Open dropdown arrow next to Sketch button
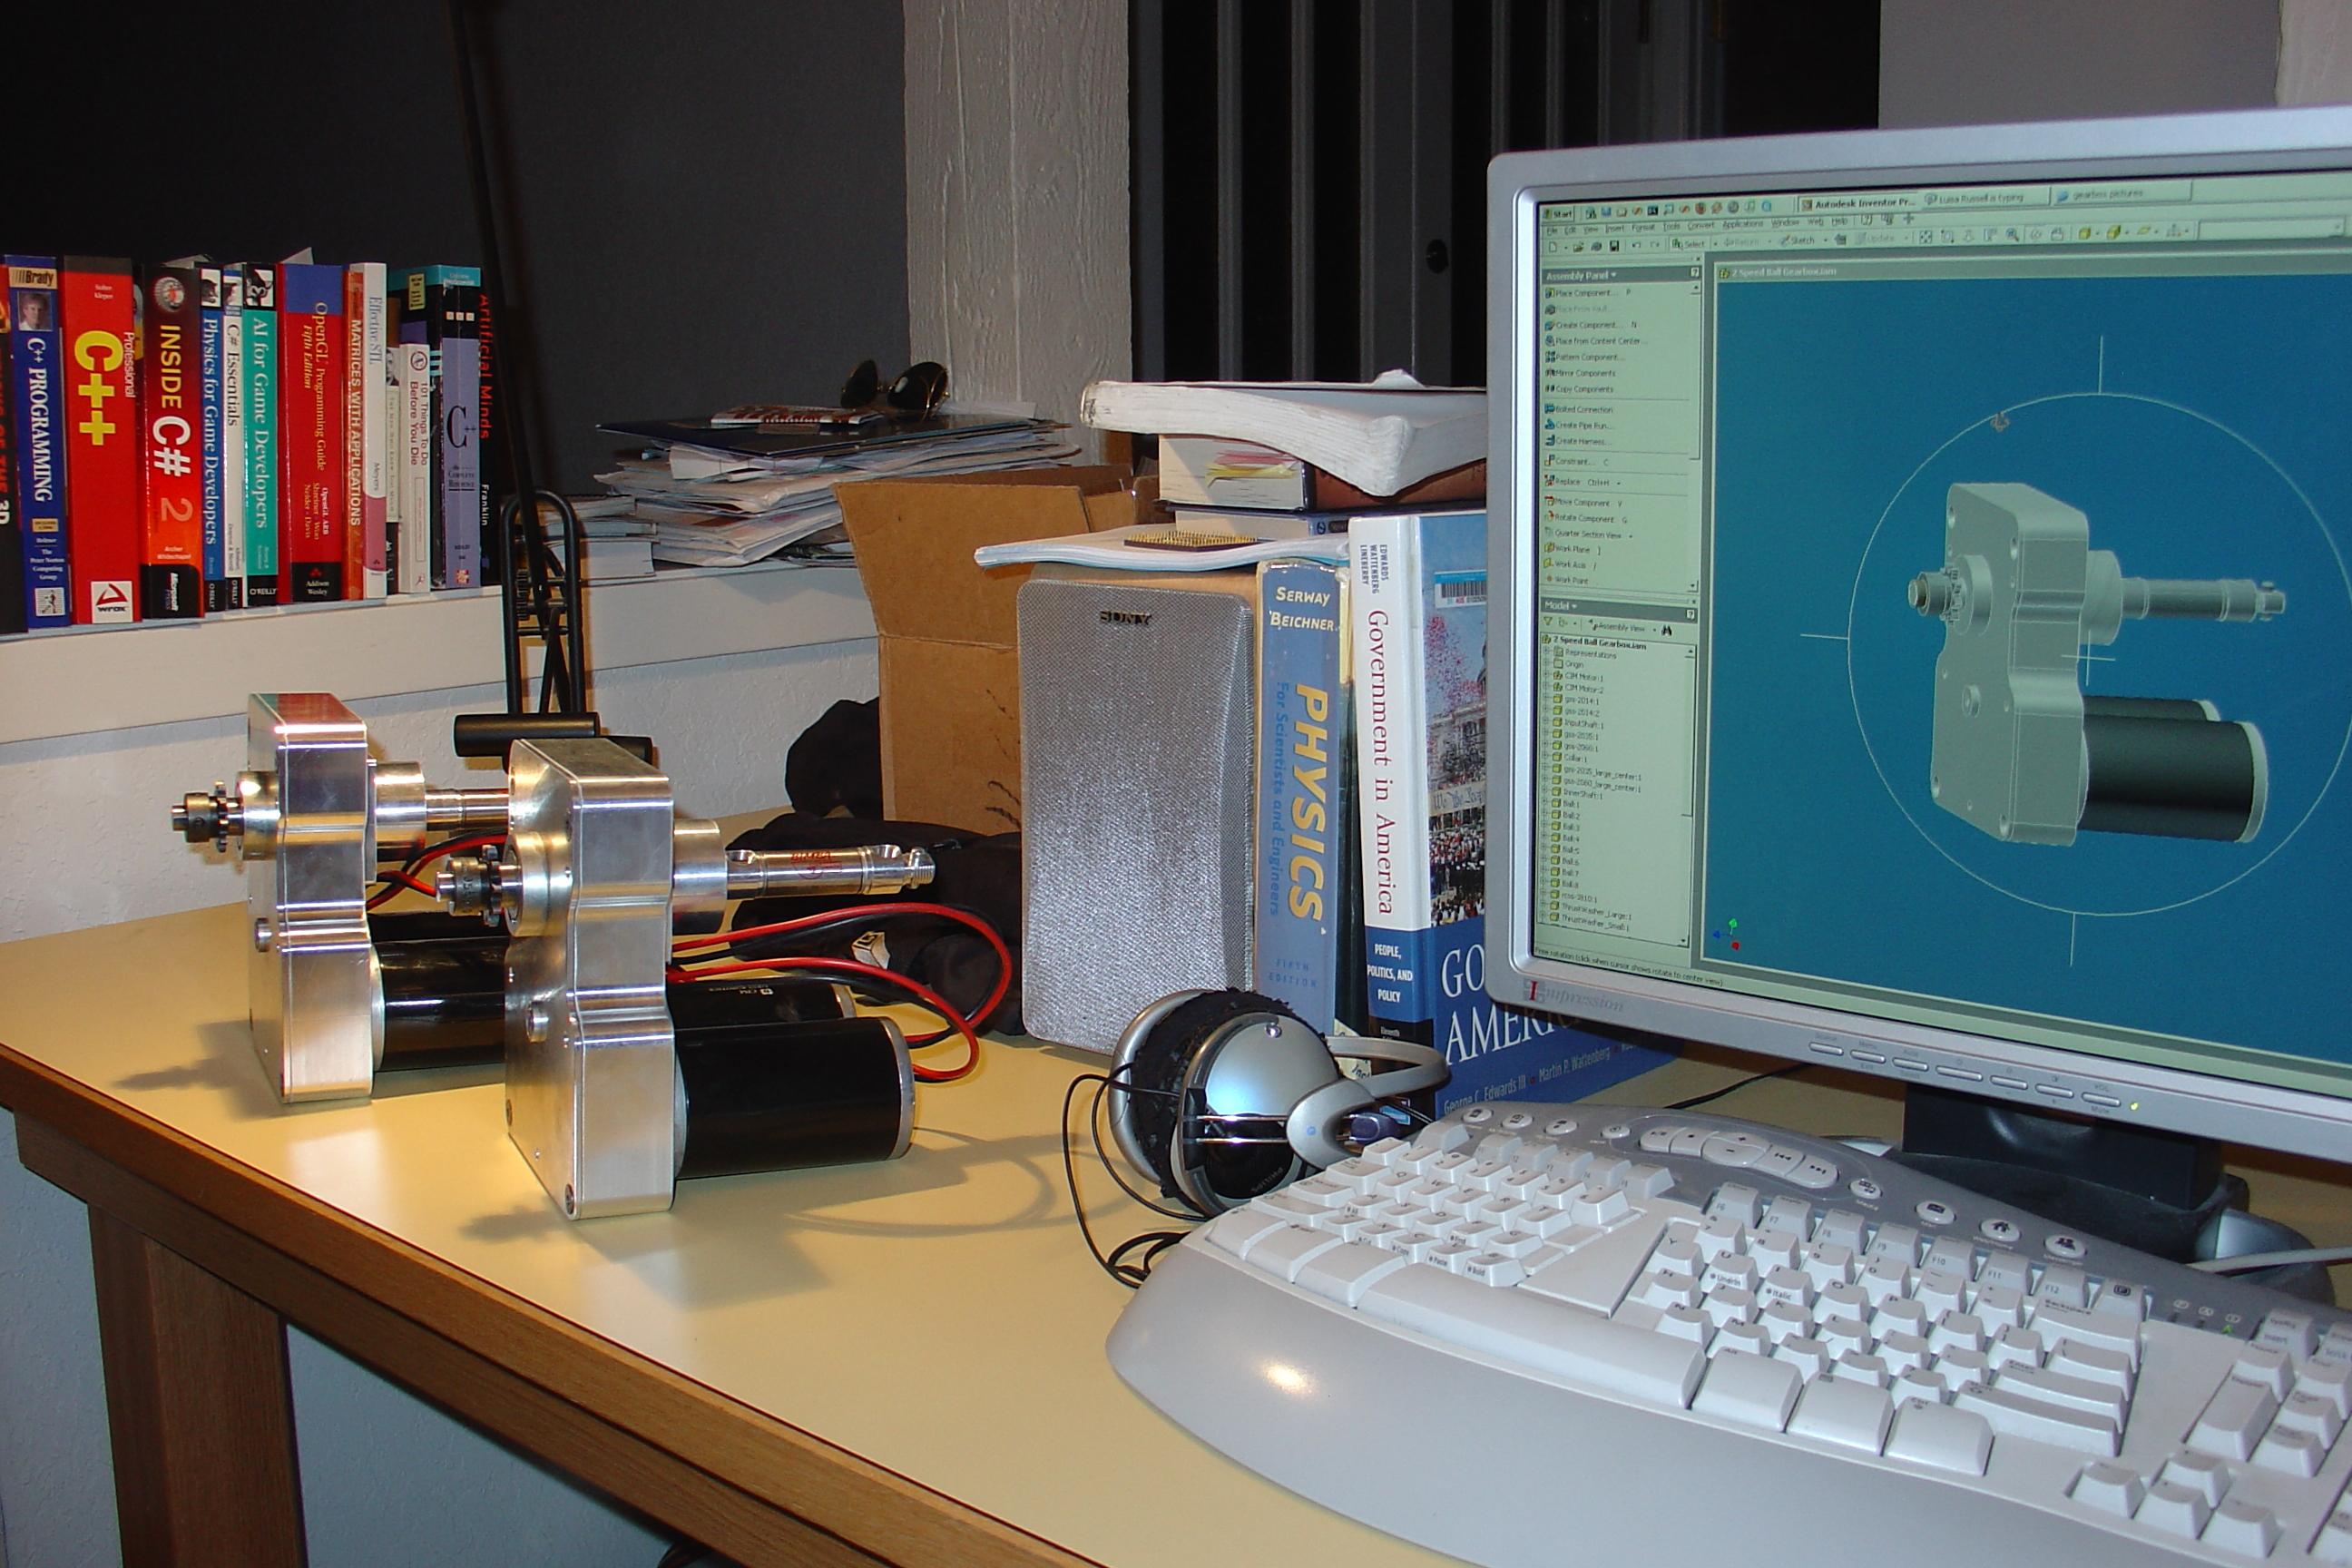This screenshot has width=2352, height=1568. [1826, 241]
